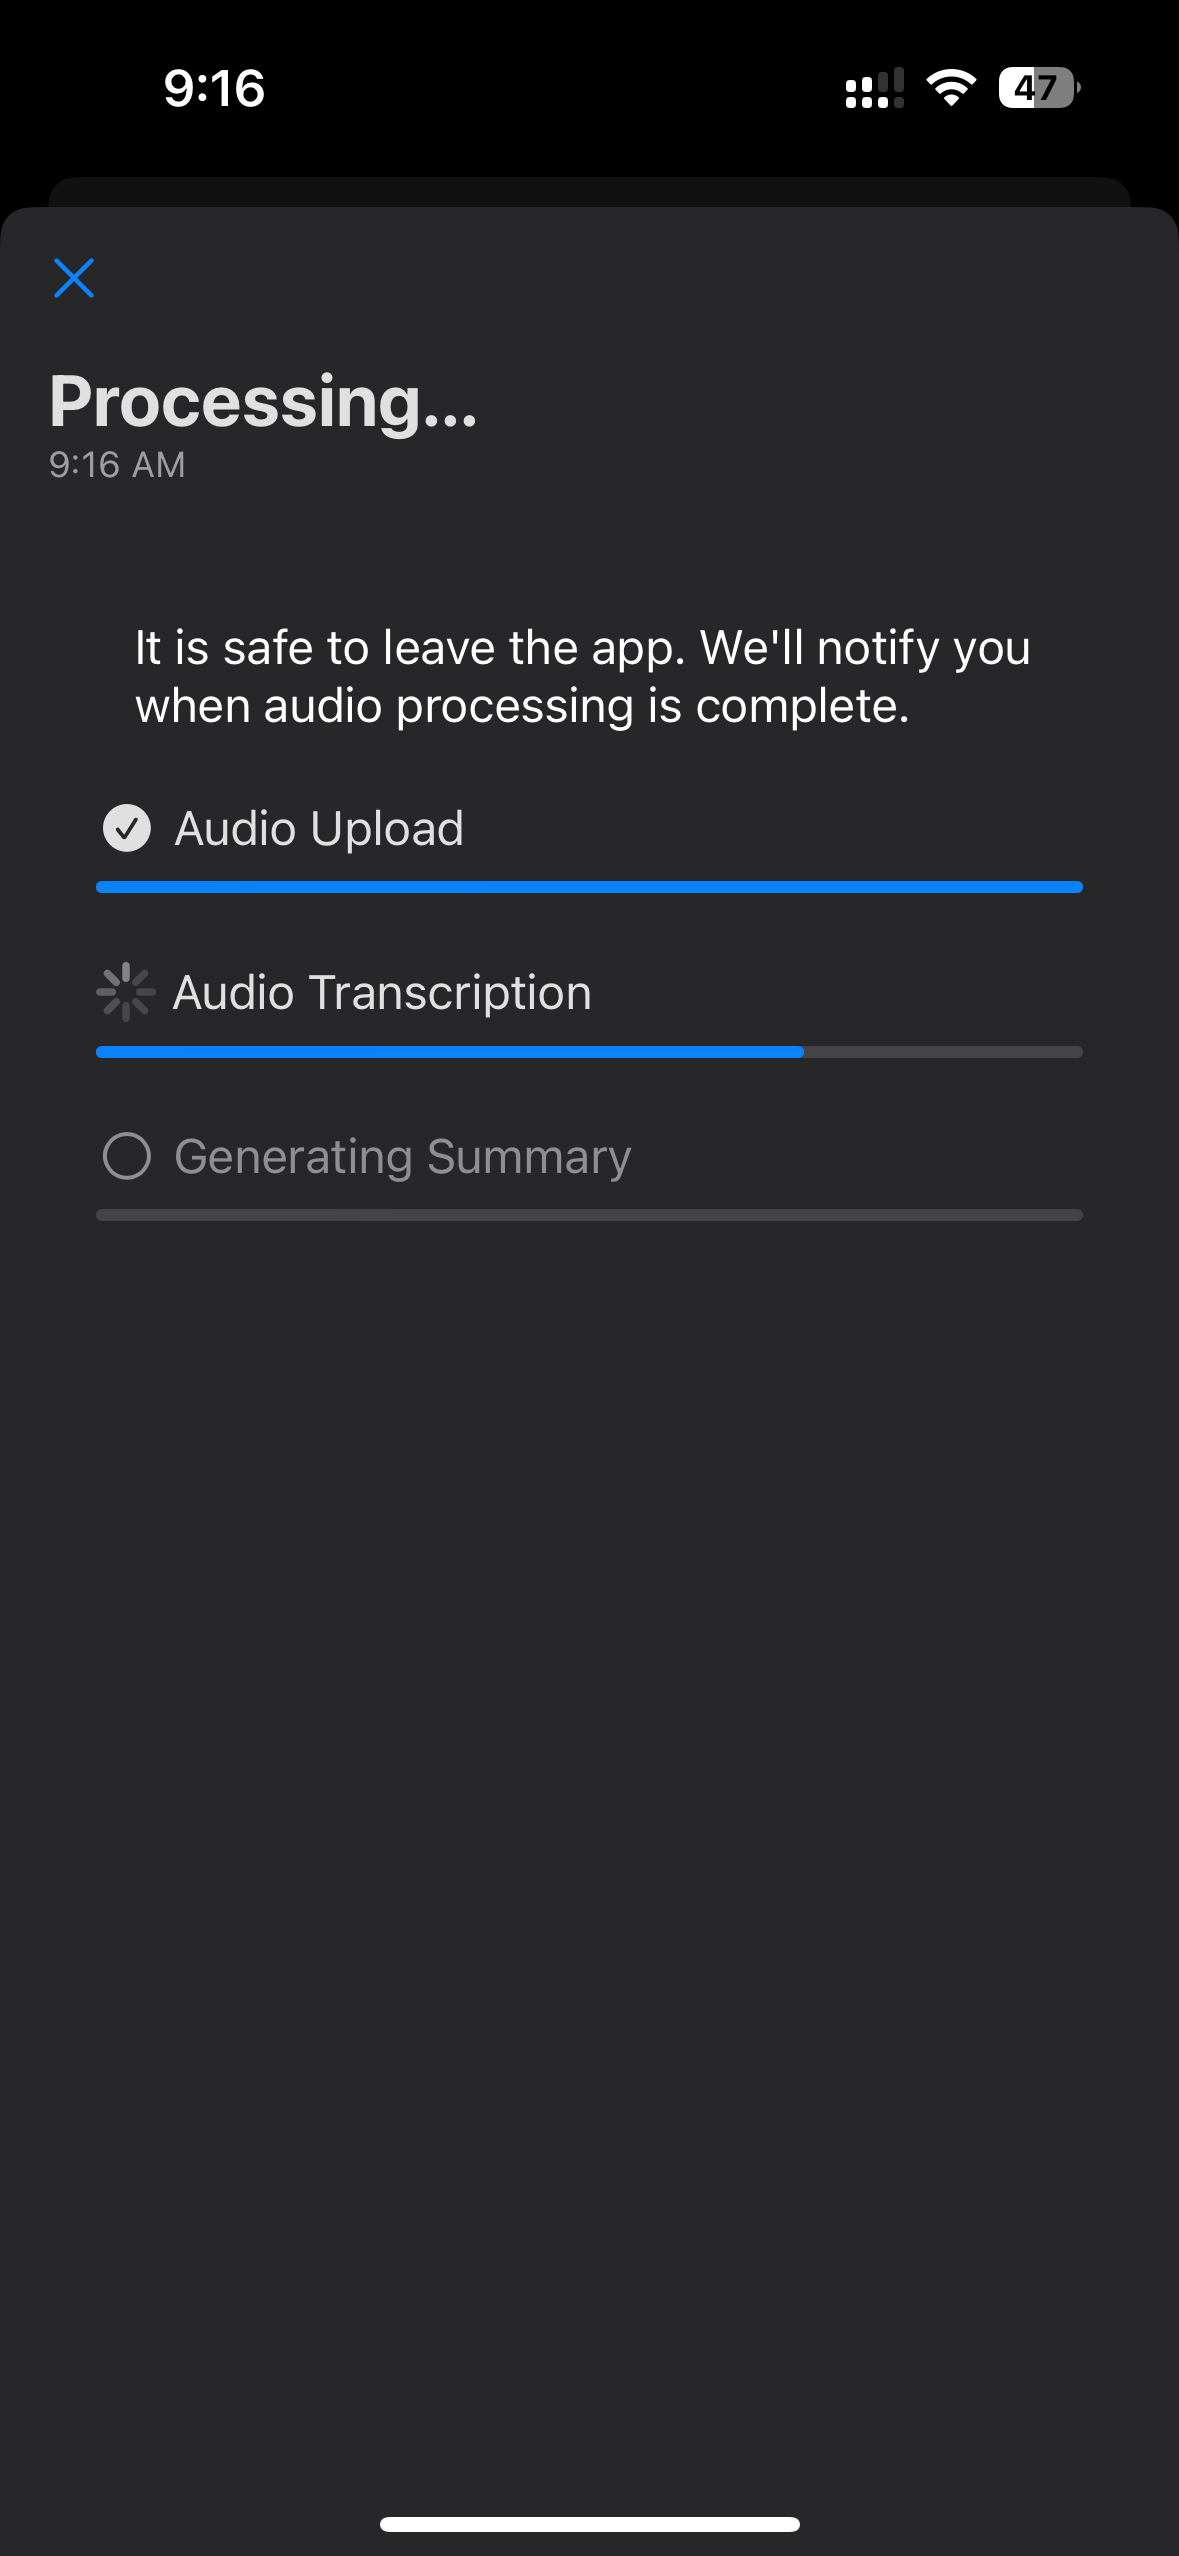
Task: Tap the Processing... heading
Action: coord(264,401)
